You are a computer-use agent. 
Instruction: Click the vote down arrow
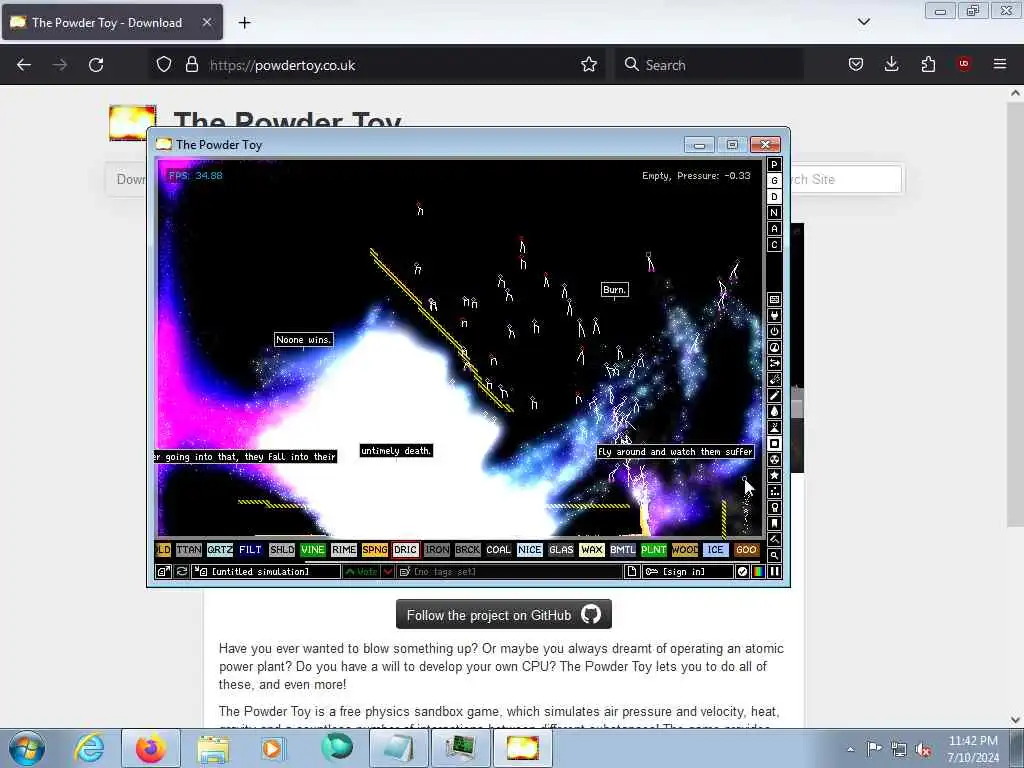coord(388,571)
